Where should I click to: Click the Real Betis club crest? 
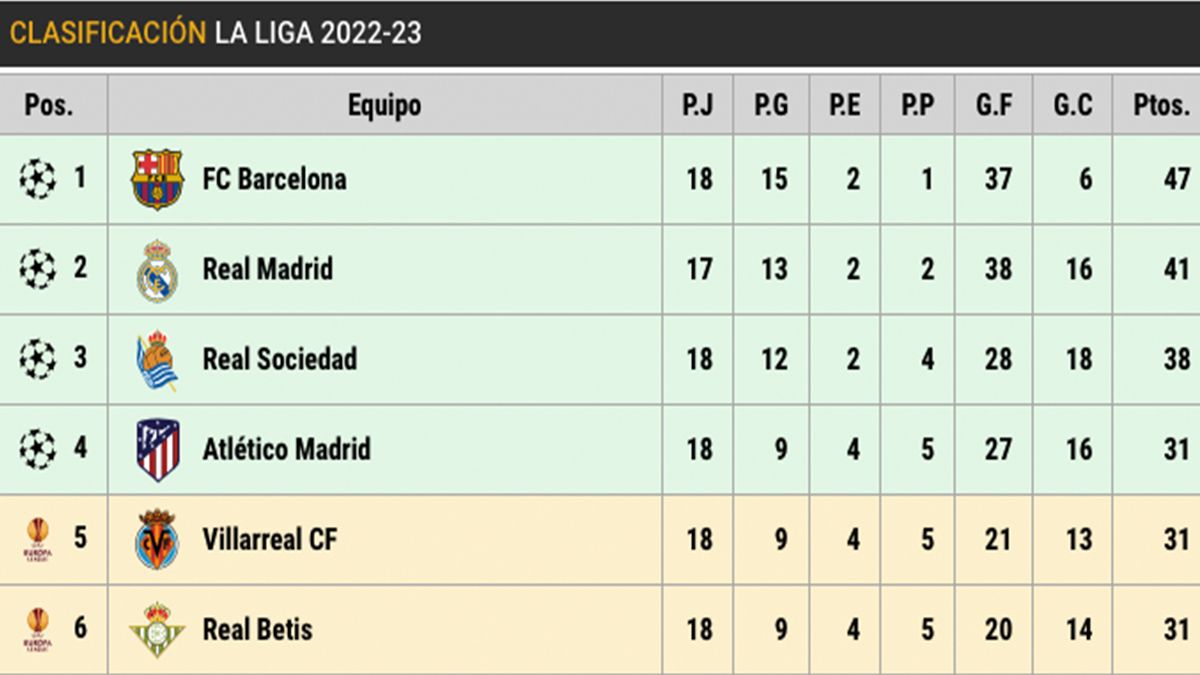157,630
